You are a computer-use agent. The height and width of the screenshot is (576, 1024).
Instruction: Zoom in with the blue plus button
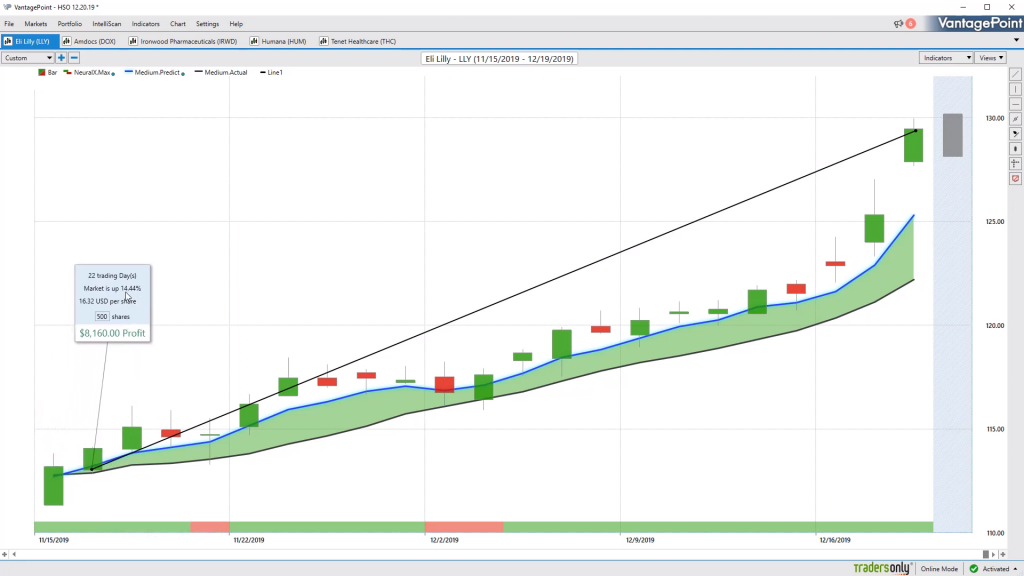pyautogui.click(x=61, y=58)
